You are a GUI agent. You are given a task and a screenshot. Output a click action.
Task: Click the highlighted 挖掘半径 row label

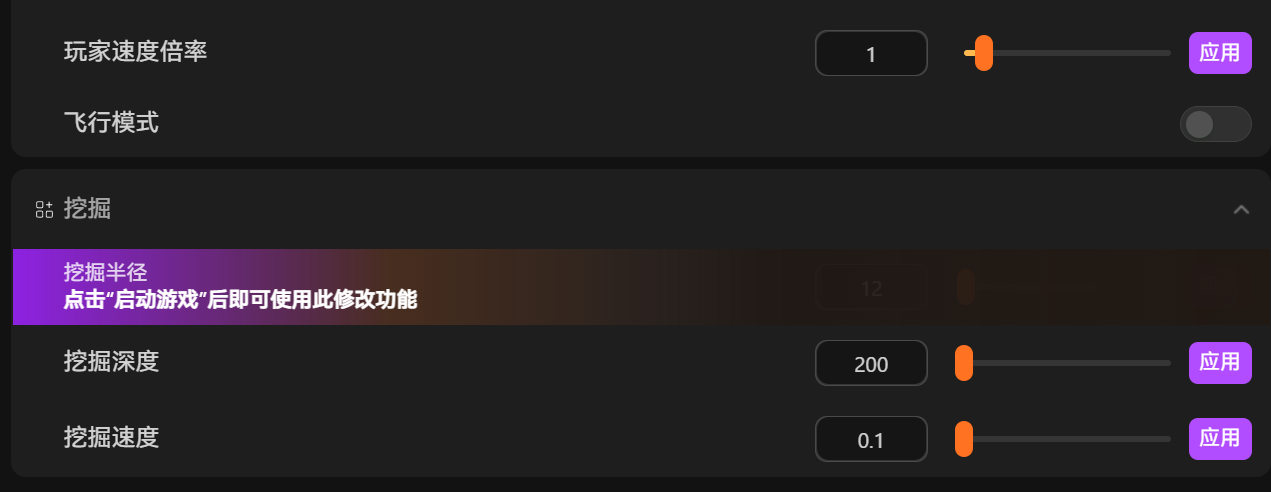(x=106, y=272)
